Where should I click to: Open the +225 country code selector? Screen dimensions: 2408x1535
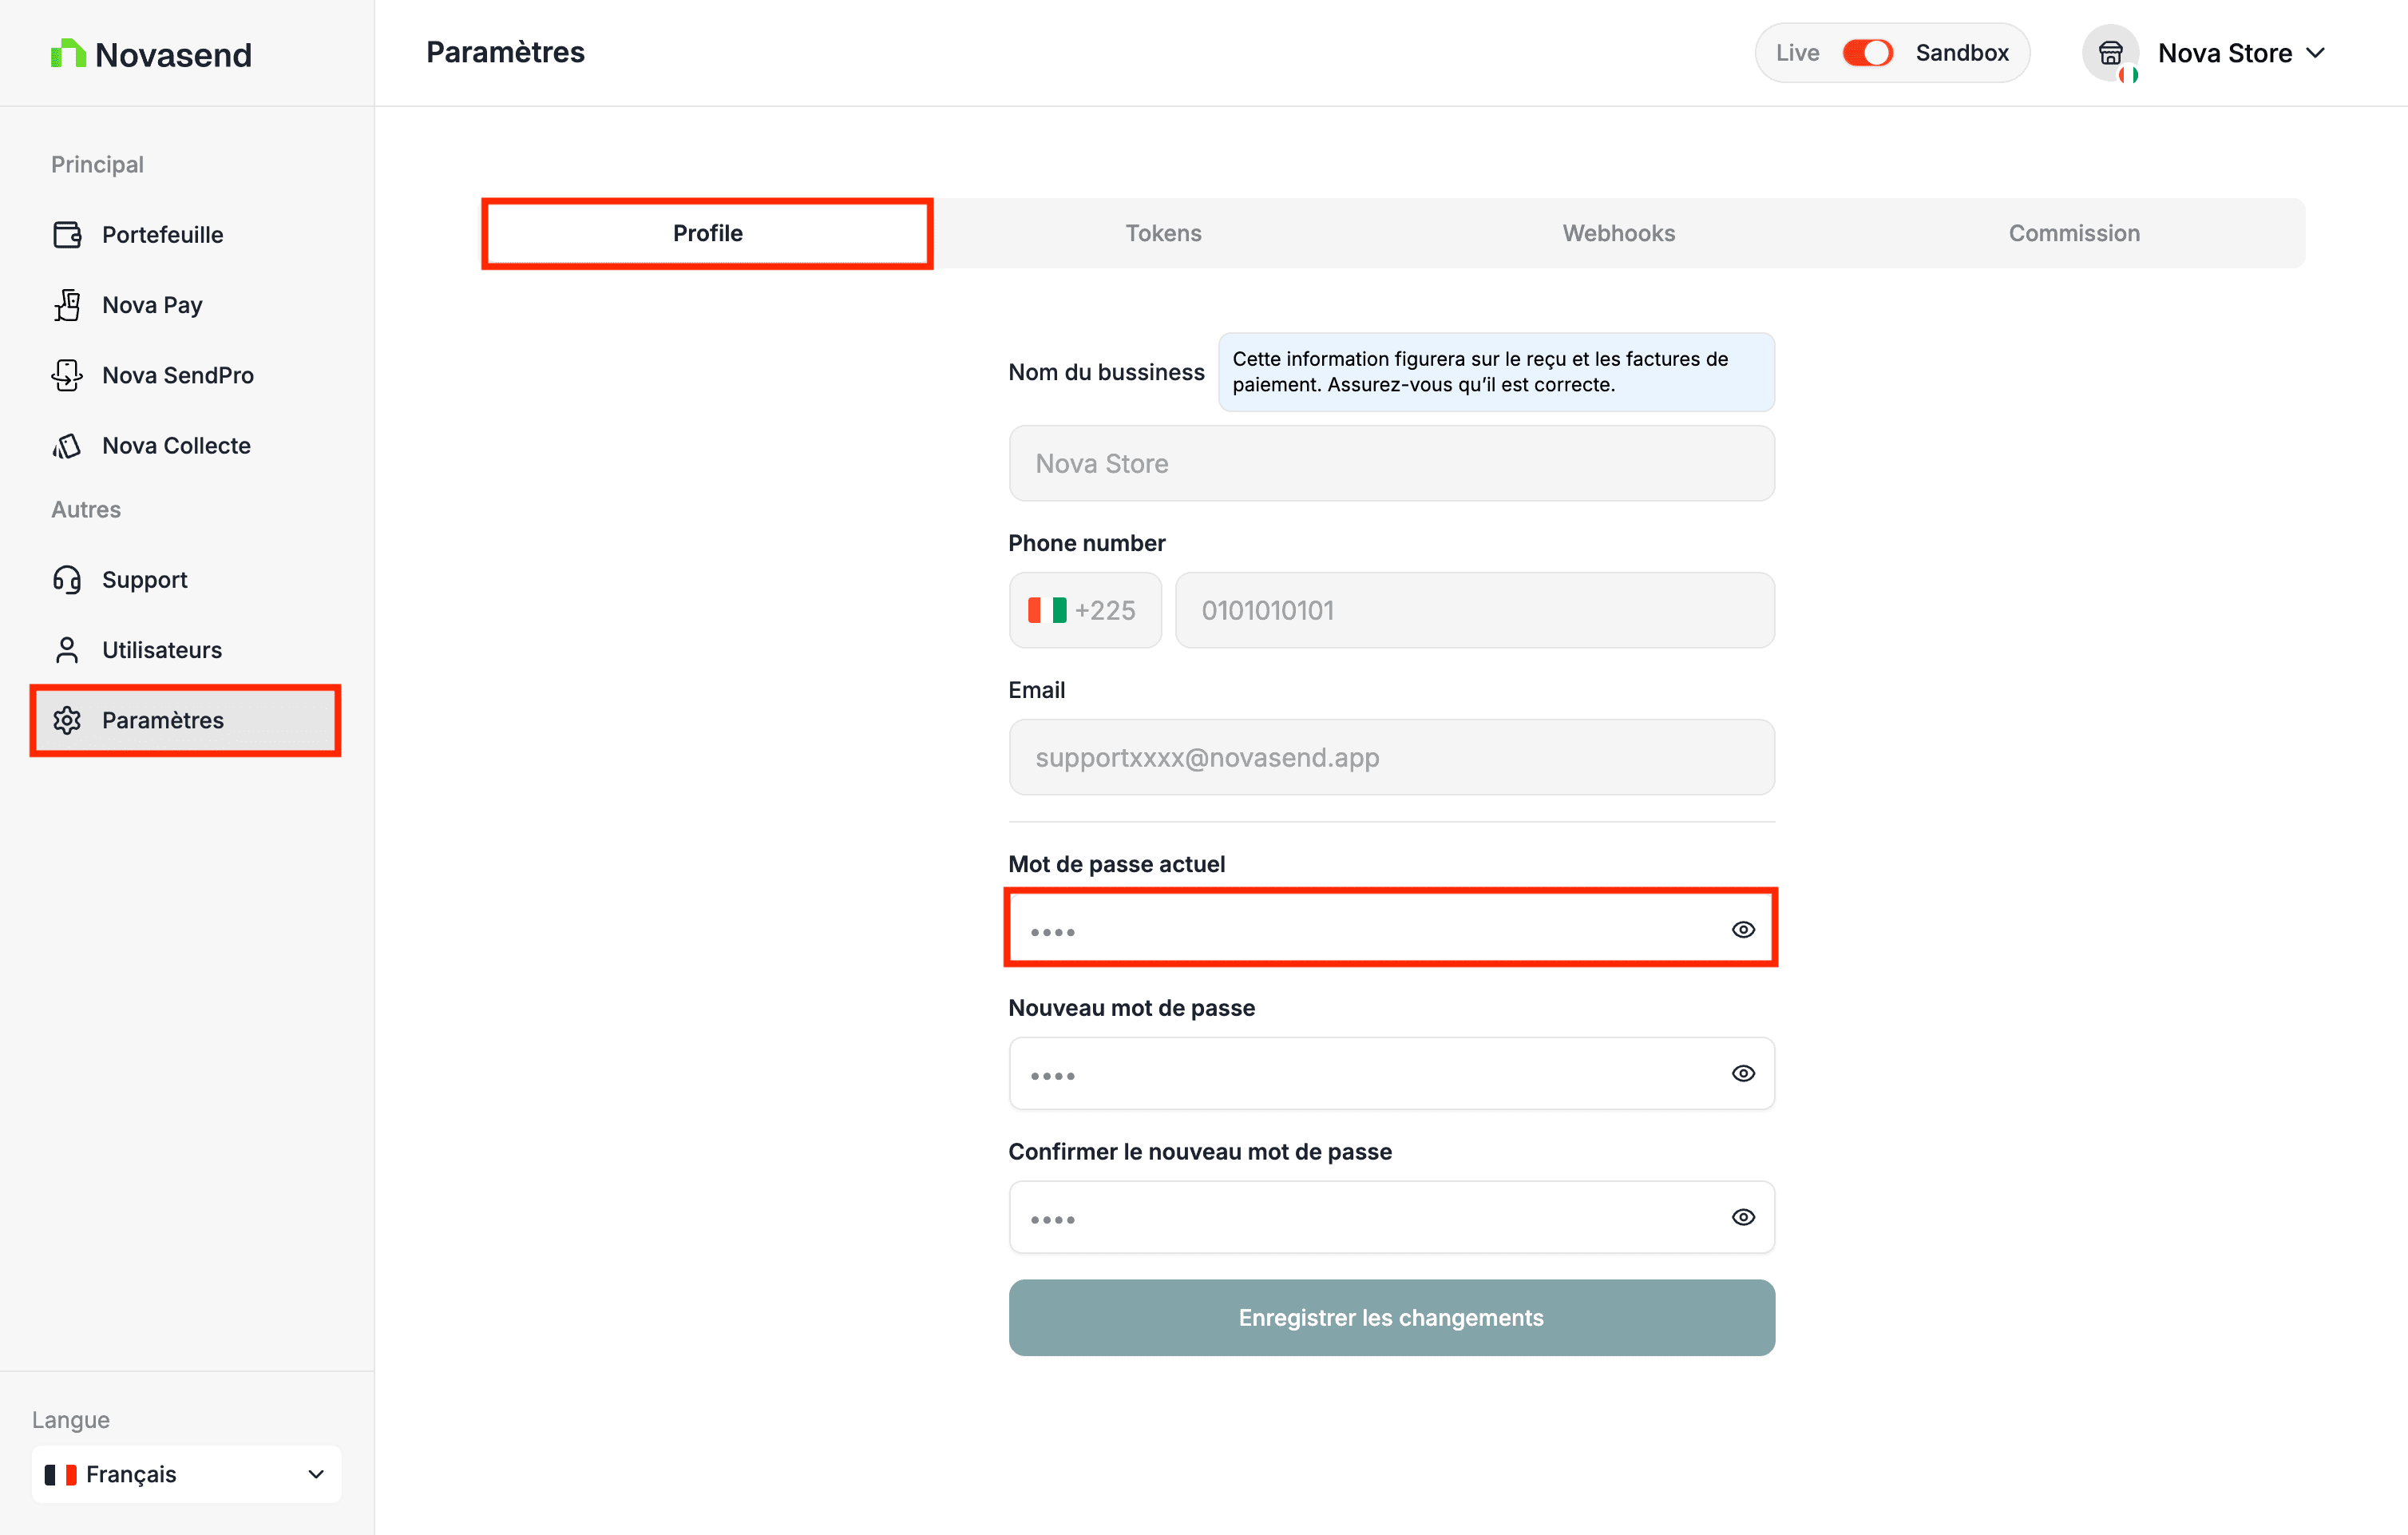[1085, 610]
